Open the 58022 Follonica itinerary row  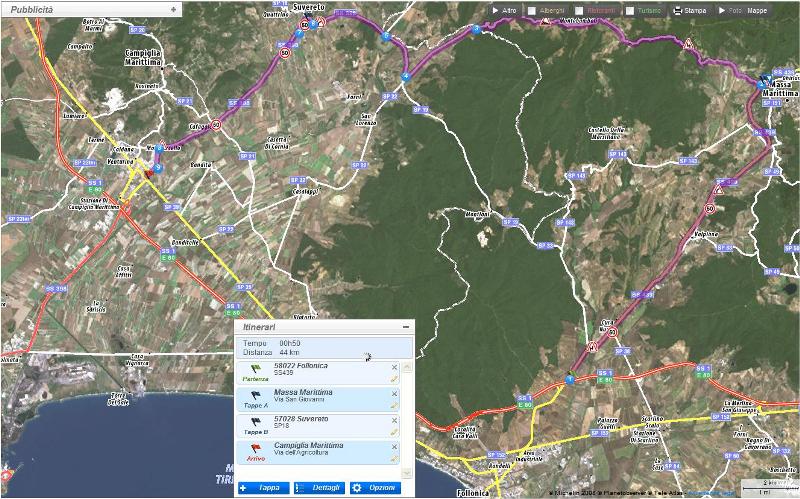[x=318, y=373]
